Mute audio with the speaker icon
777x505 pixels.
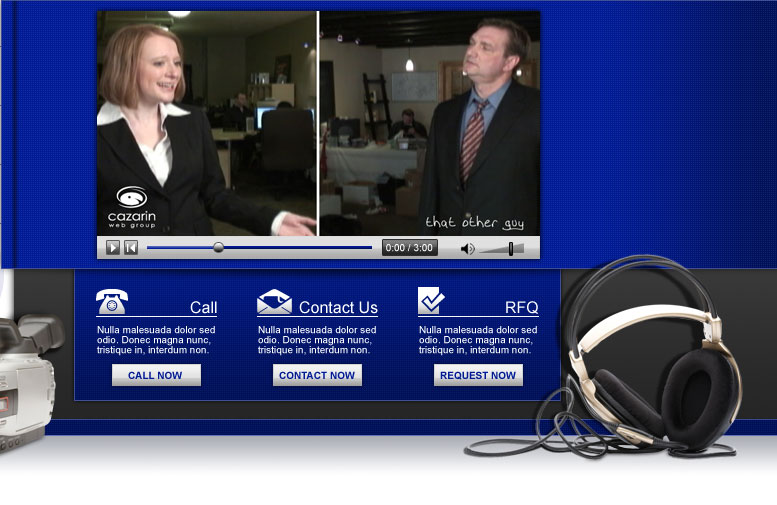(x=467, y=248)
